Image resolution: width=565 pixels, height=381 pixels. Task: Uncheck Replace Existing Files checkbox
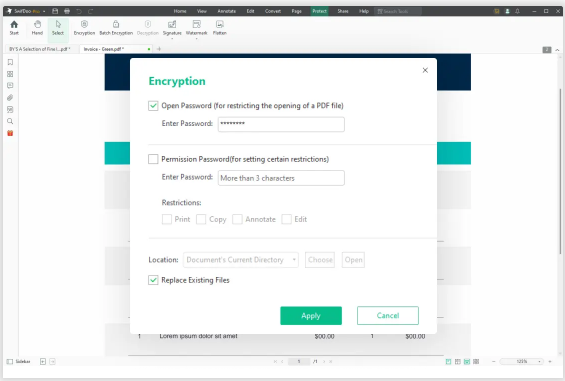(153, 280)
